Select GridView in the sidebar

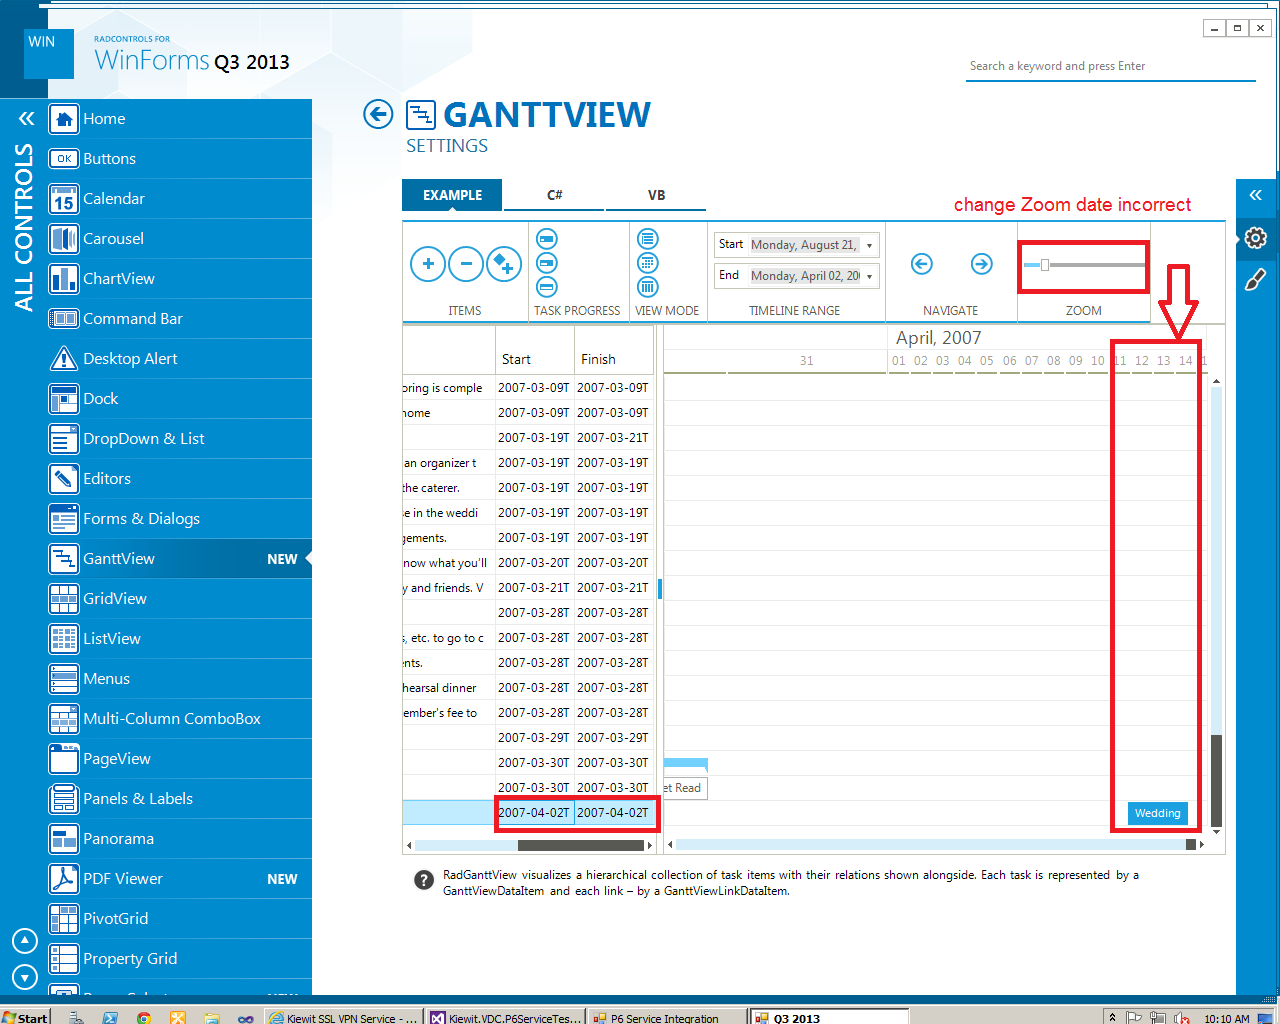coord(180,599)
